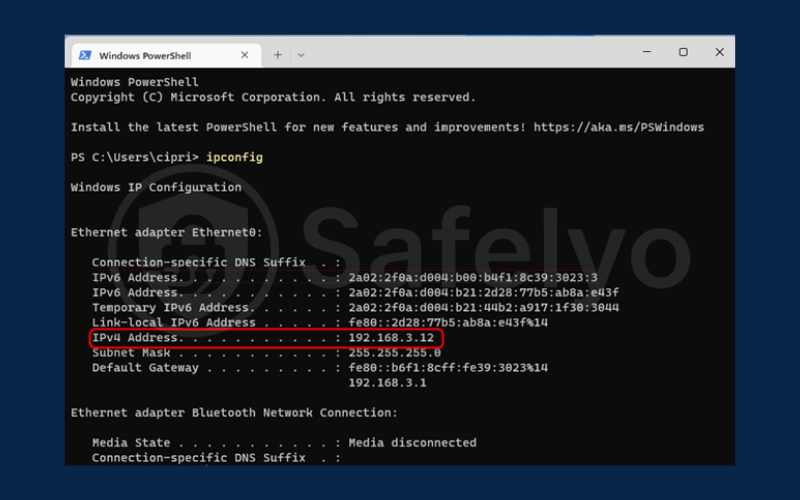Open the new tab profile dropdown arrow
Screen dimensions: 800x500
pyautogui.click(x=301, y=55)
